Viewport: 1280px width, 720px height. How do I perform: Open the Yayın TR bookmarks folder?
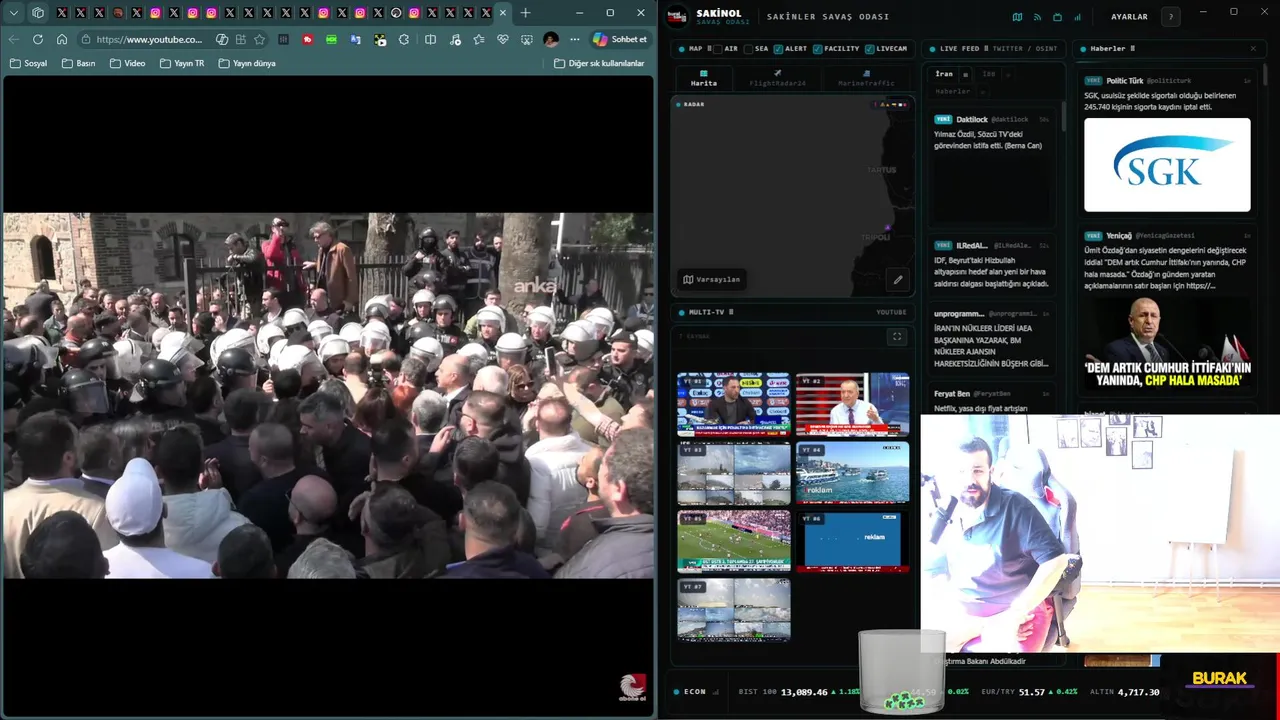[182, 63]
